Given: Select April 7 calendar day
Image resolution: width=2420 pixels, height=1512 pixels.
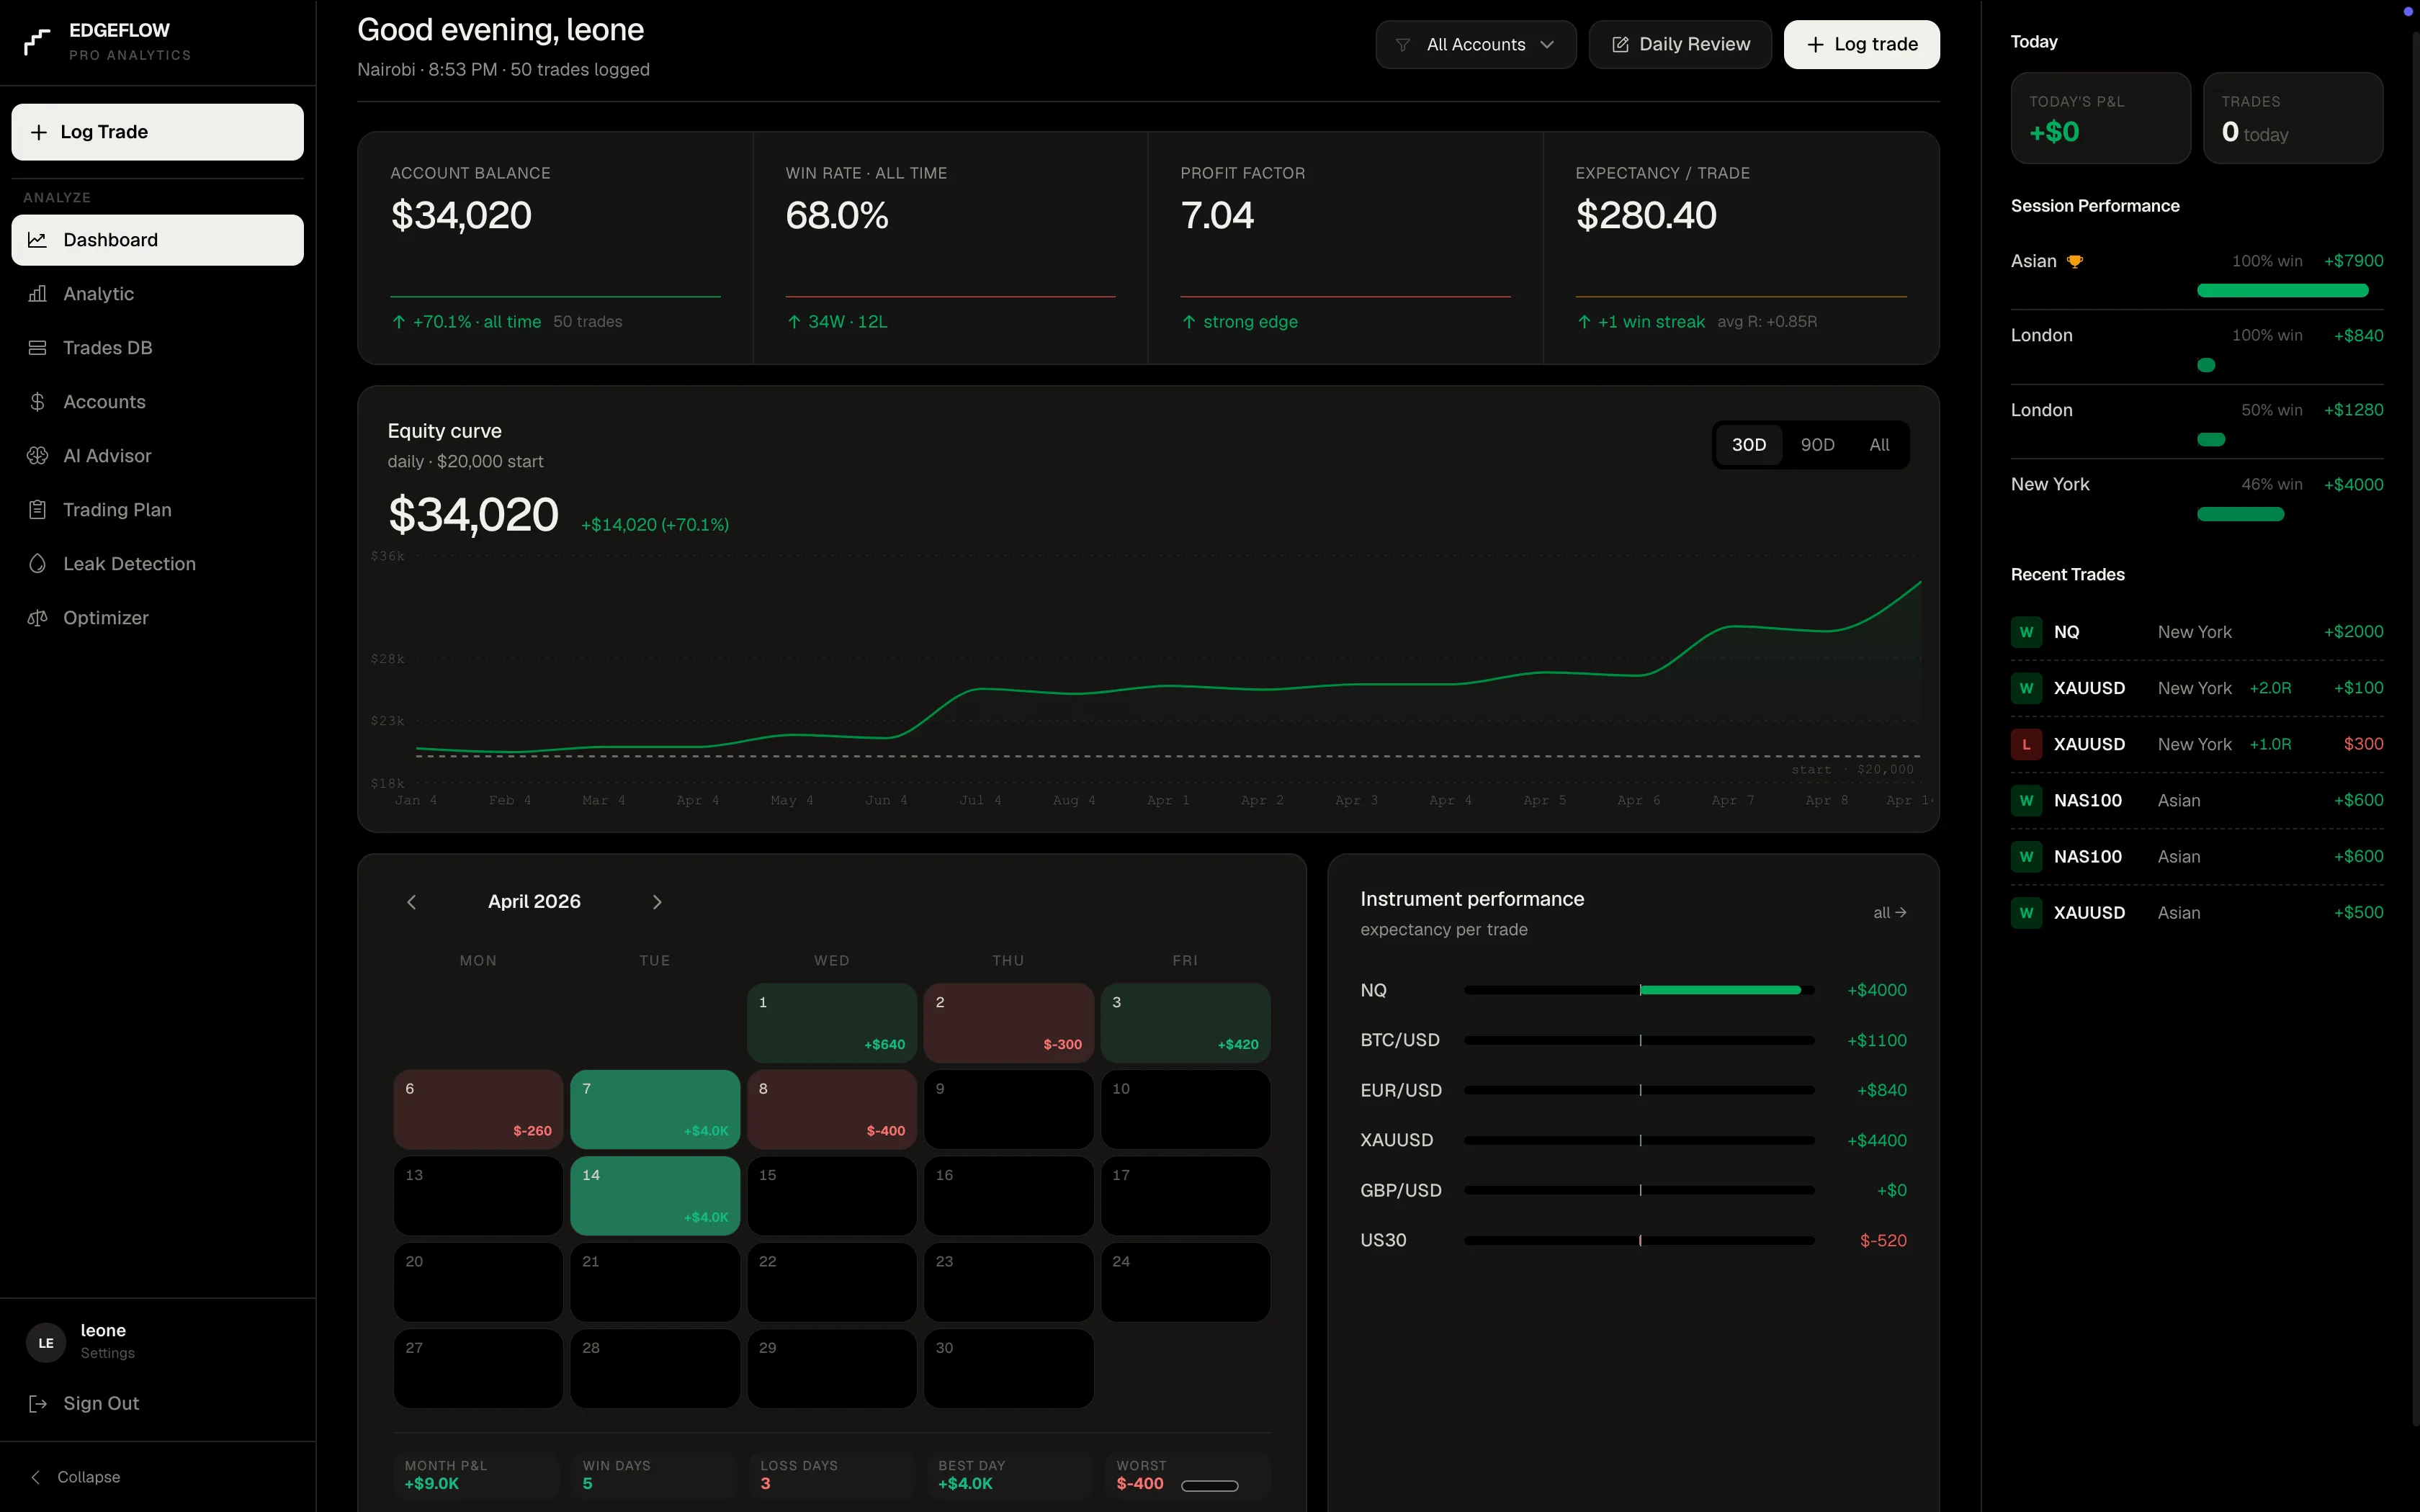Looking at the screenshot, I should click(x=655, y=1109).
